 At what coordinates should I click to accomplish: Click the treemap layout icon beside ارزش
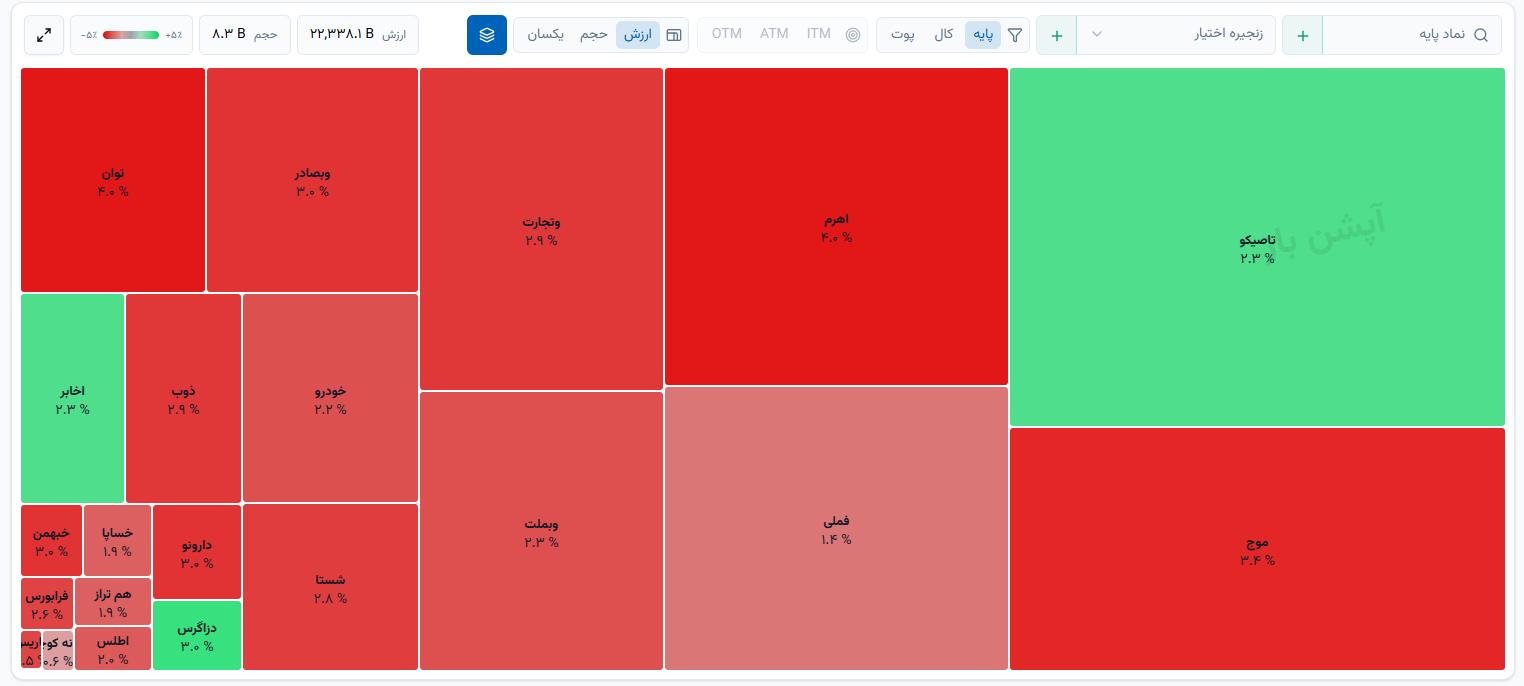click(x=674, y=35)
